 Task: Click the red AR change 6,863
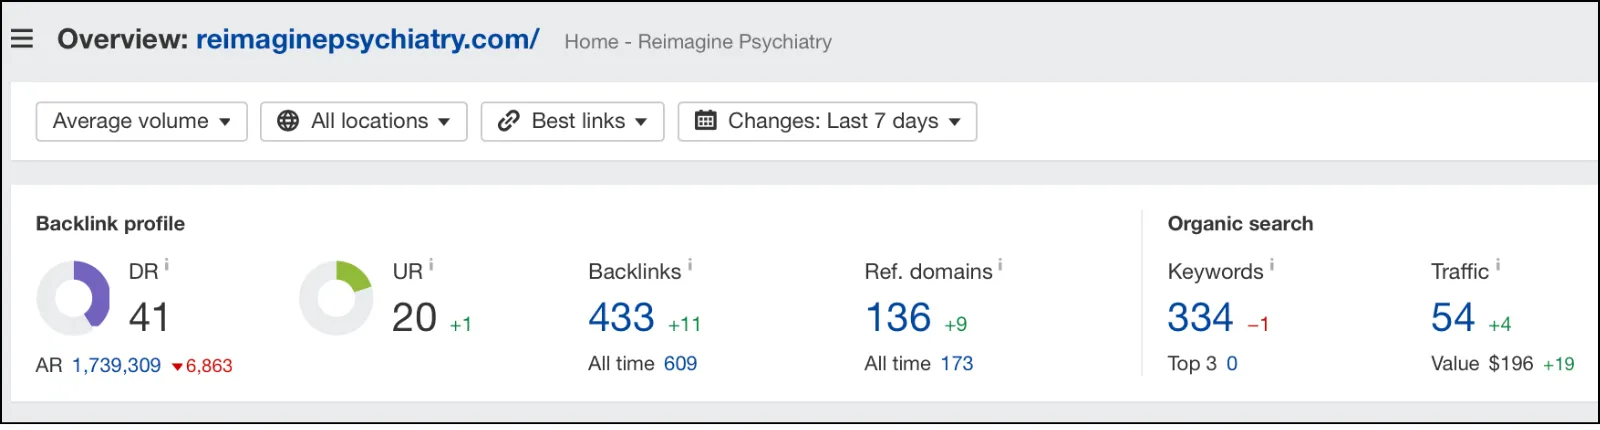click(202, 366)
